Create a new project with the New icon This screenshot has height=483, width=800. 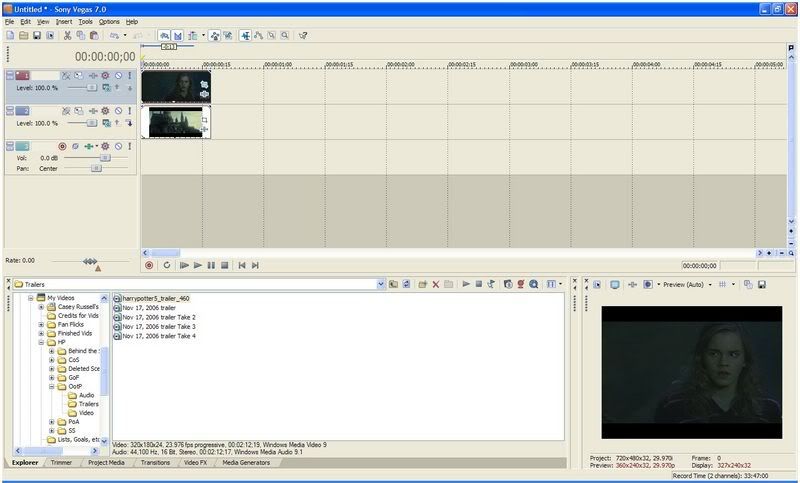10,35
